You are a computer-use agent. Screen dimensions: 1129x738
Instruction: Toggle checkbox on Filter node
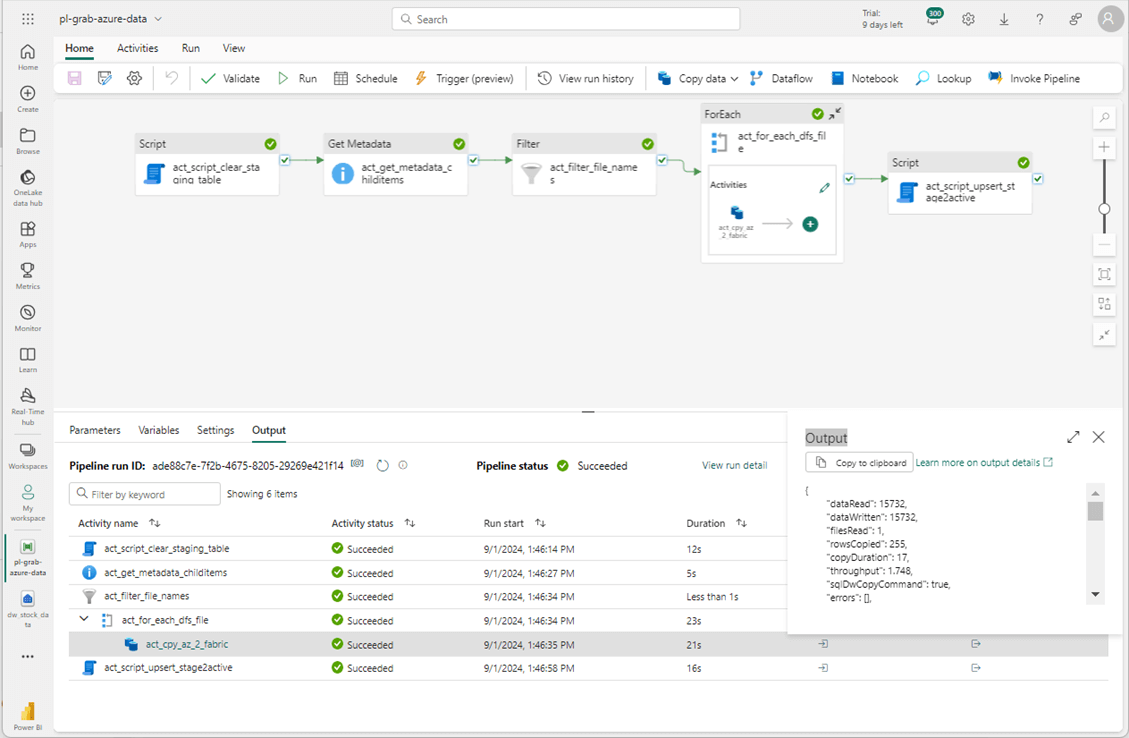point(662,160)
